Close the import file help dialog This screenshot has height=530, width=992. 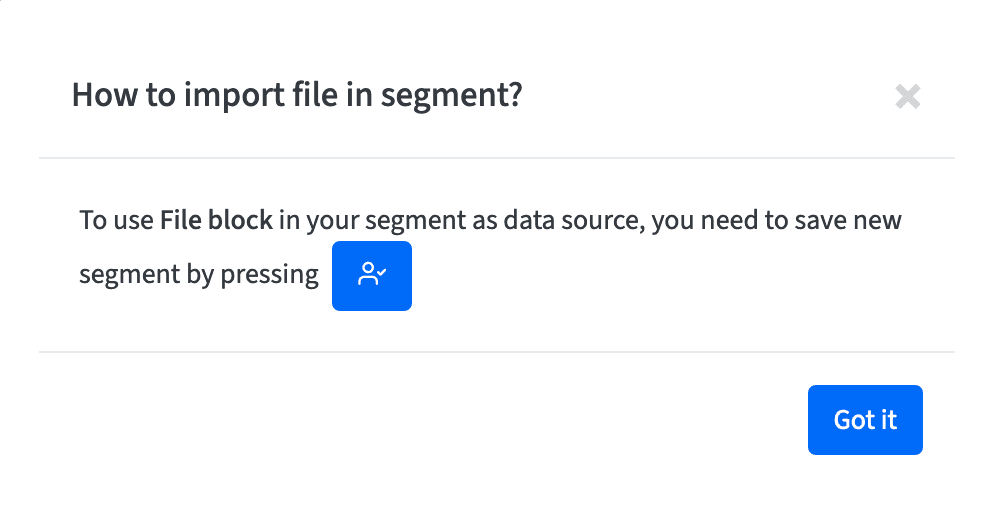pyautogui.click(x=907, y=97)
